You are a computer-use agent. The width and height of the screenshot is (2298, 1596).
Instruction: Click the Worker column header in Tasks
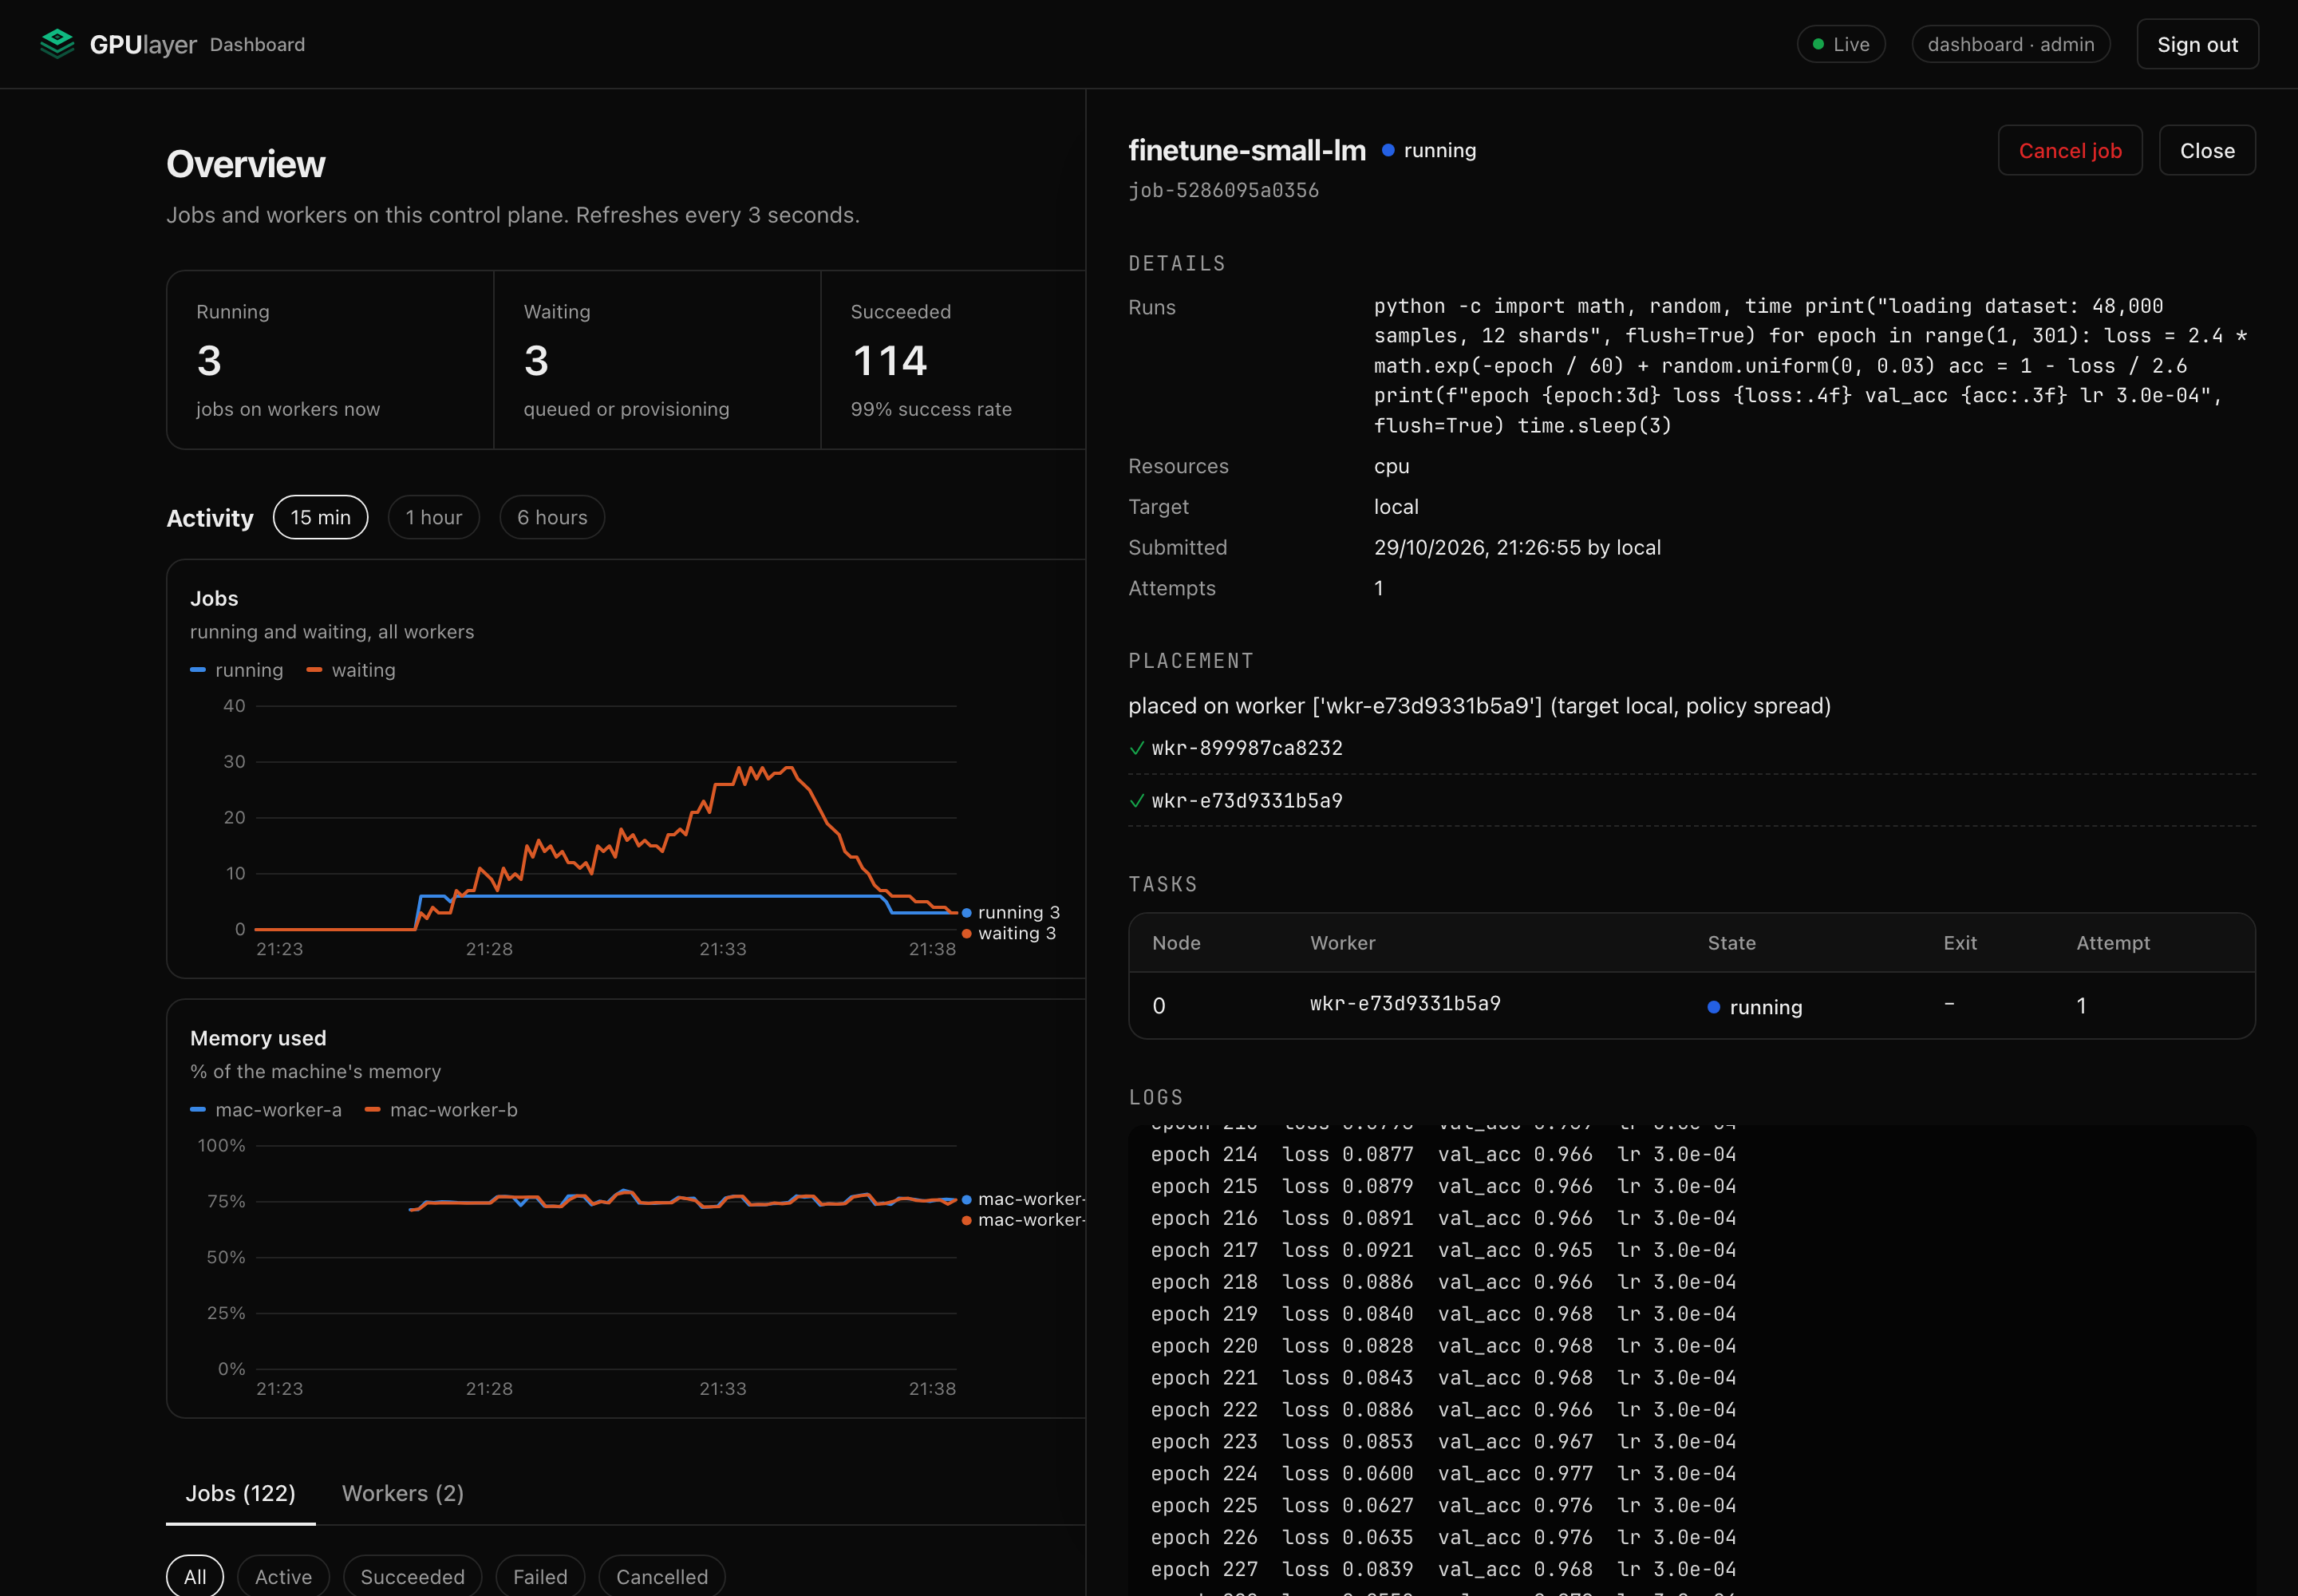point(1342,943)
